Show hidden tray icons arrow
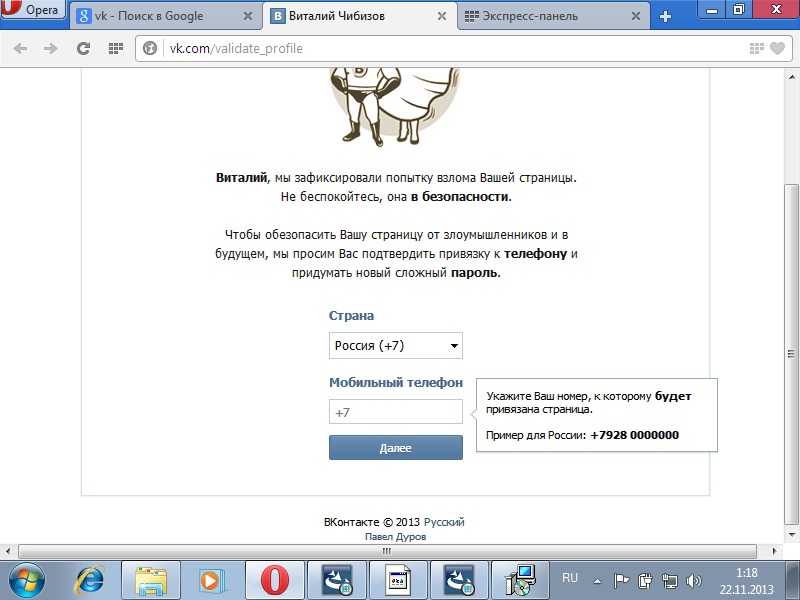This screenshot has width=800, height=600. (597, 581)
